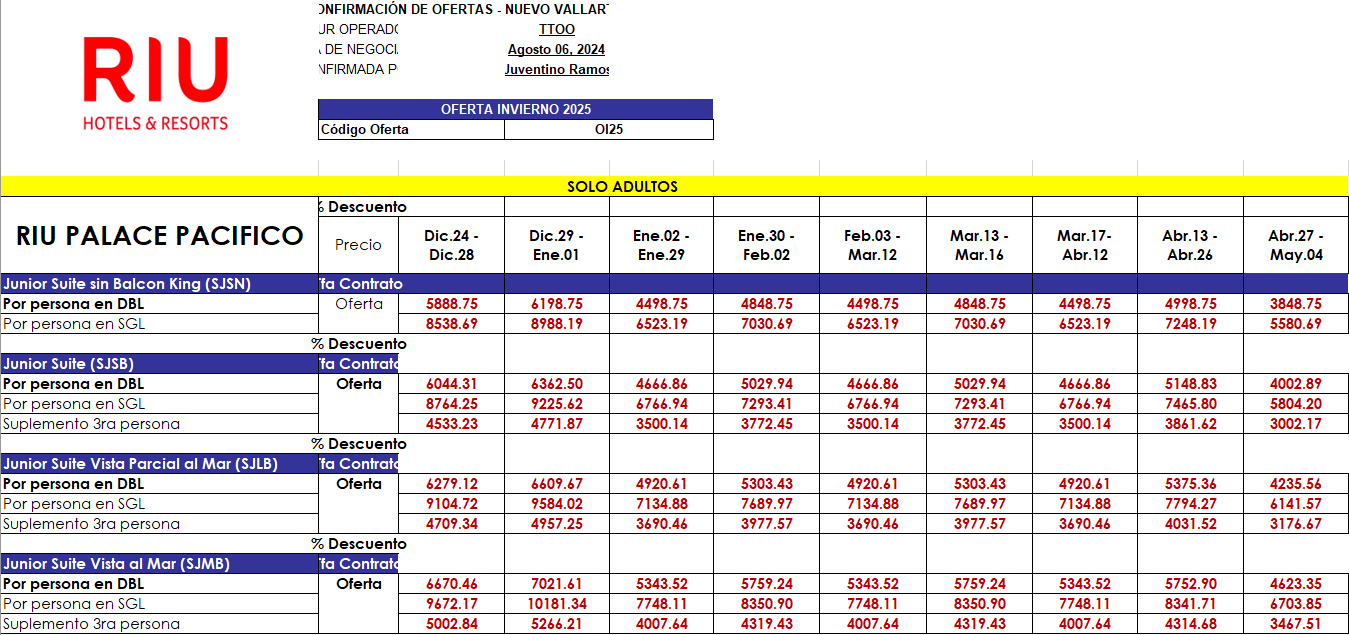Image resolution: width=1349 pixels, height=635 pixels.
Task: Click the supplement value 3002.17
Action: [1295, 424]
